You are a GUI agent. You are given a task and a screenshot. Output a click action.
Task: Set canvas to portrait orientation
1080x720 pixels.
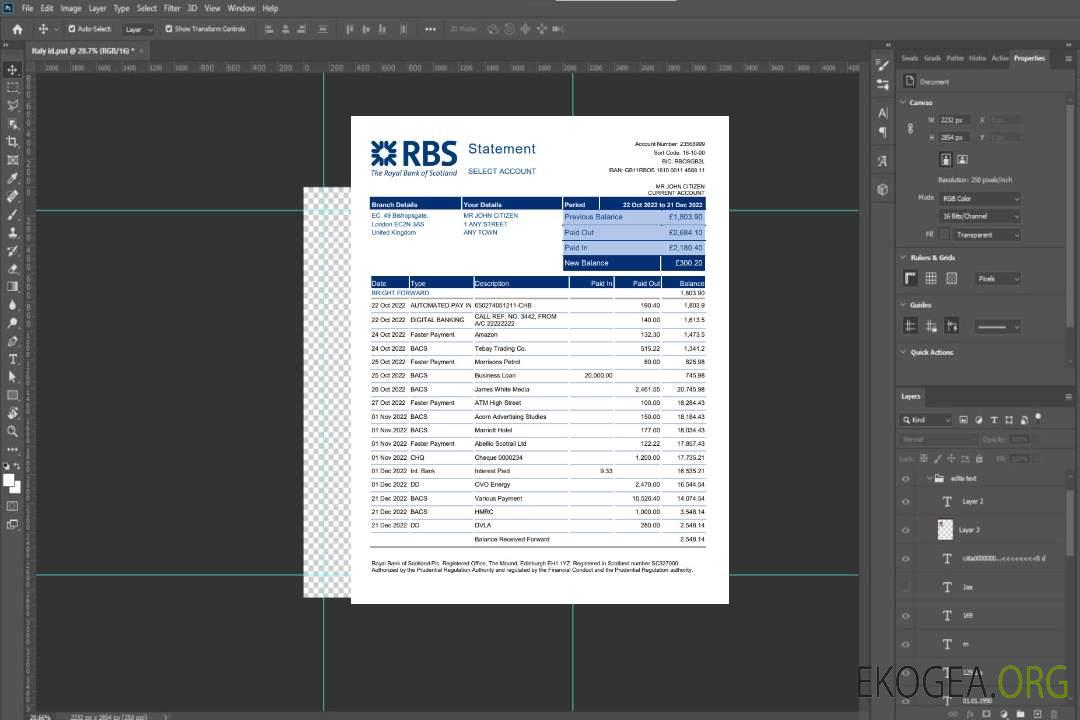click(x=946, y=159)
